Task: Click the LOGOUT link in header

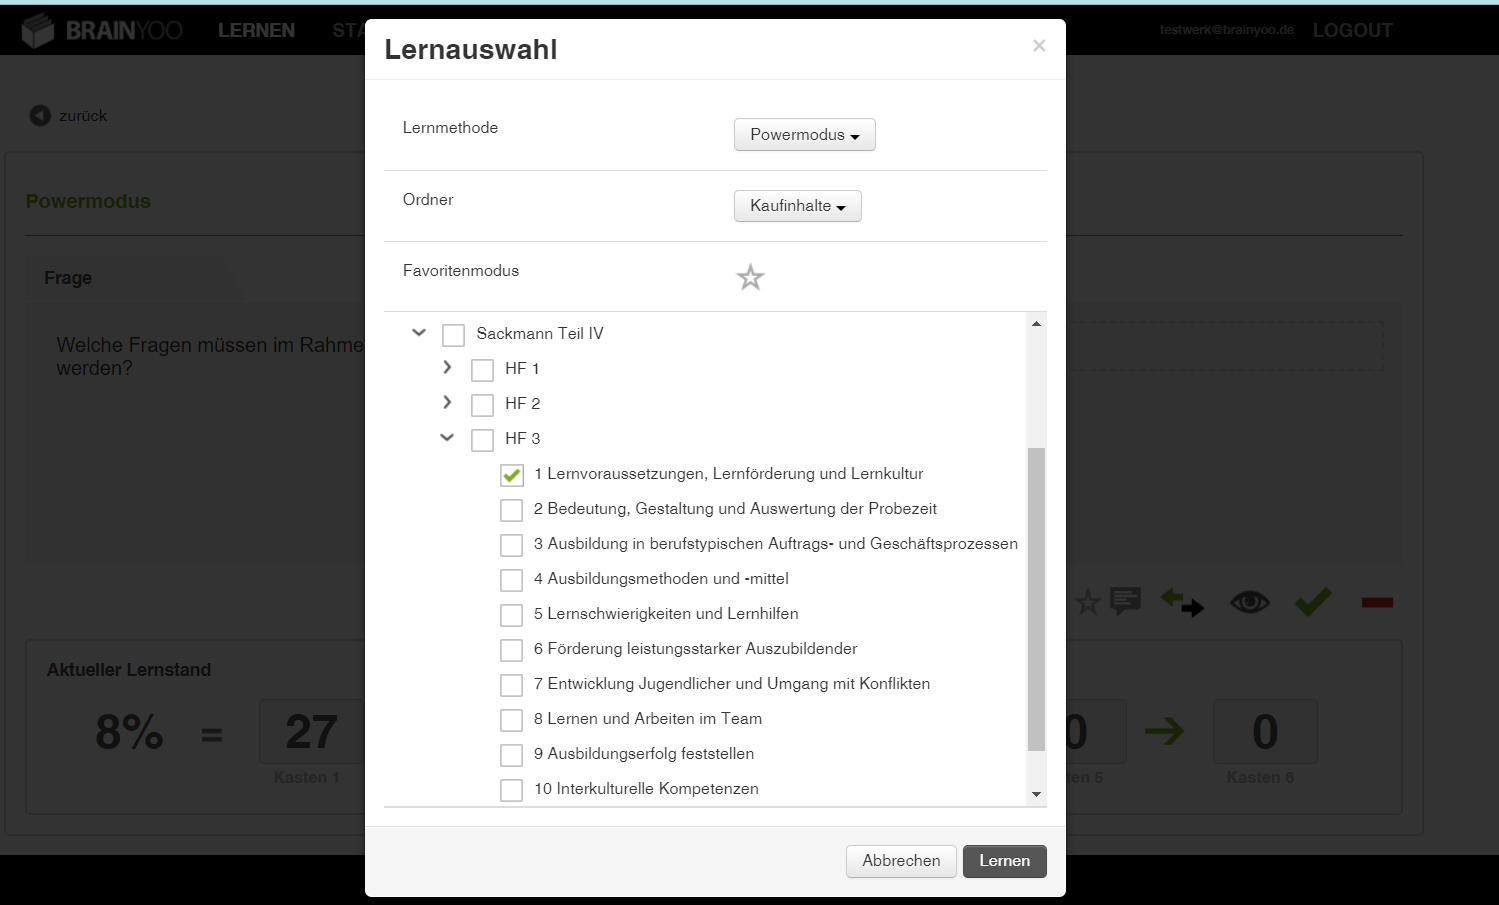Action: pyautogui.click(x=1352, y=31)
